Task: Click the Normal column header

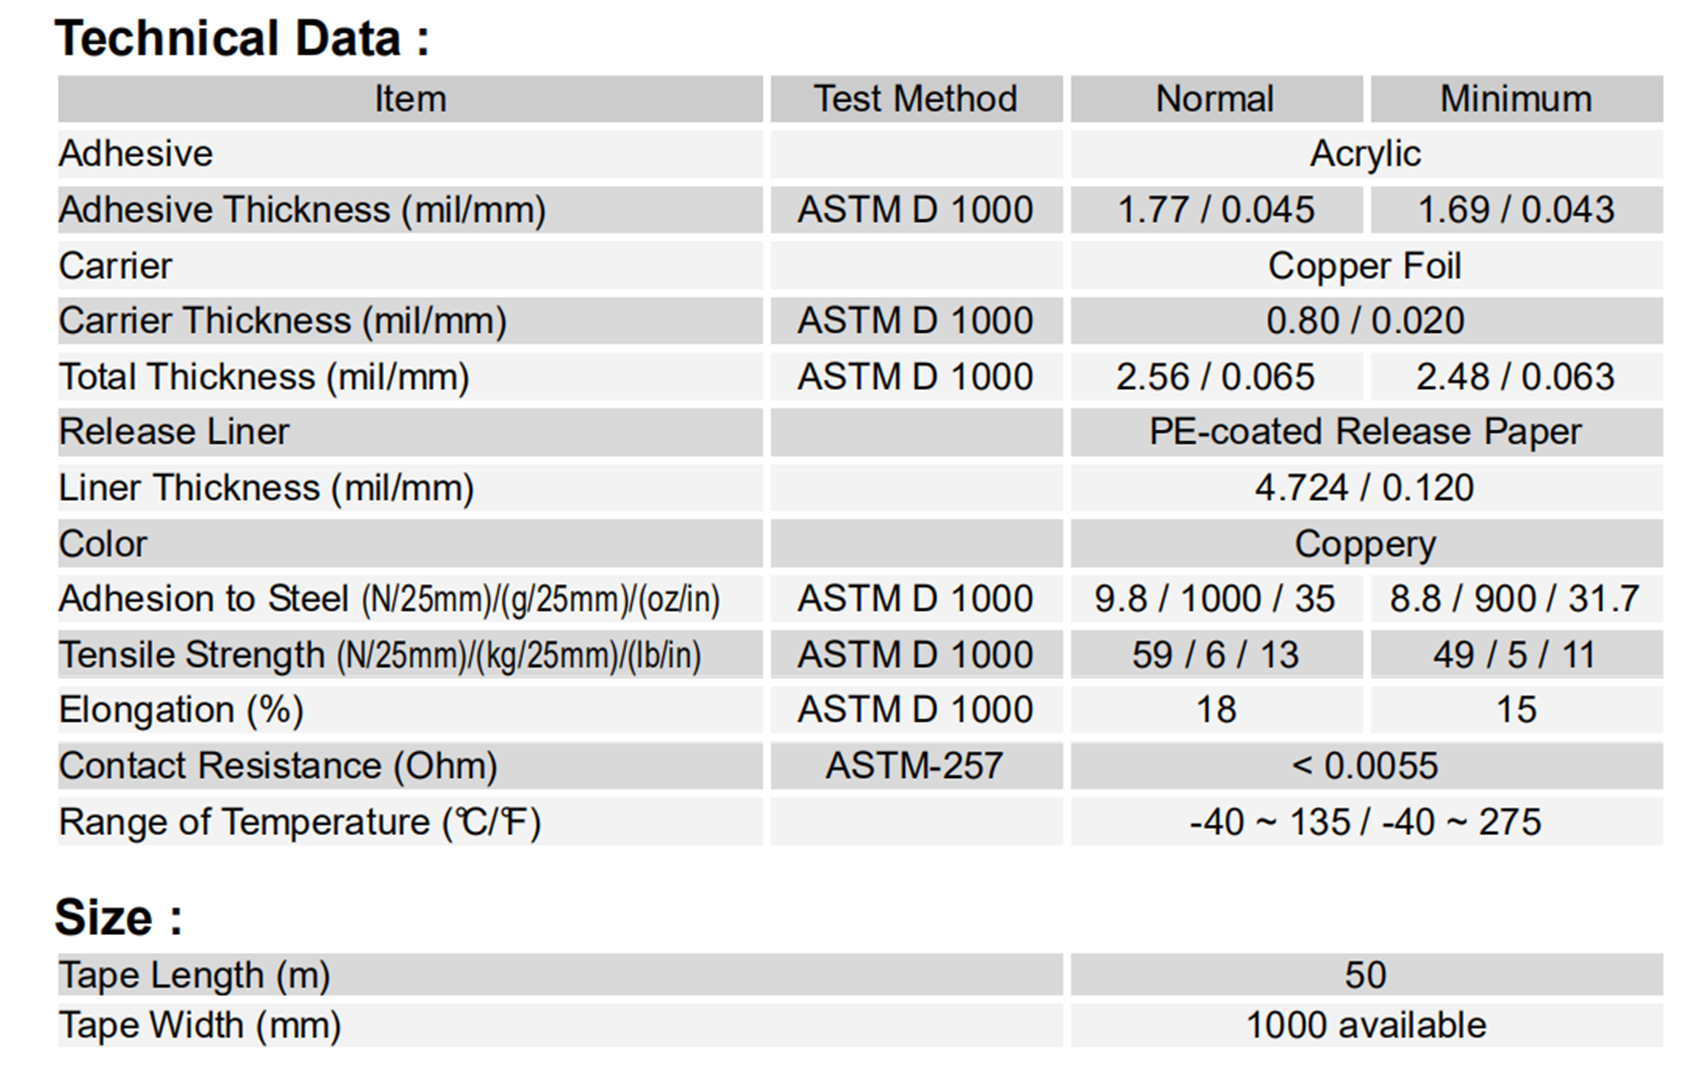Action: pyautogui.click(x=1215, y=99)
